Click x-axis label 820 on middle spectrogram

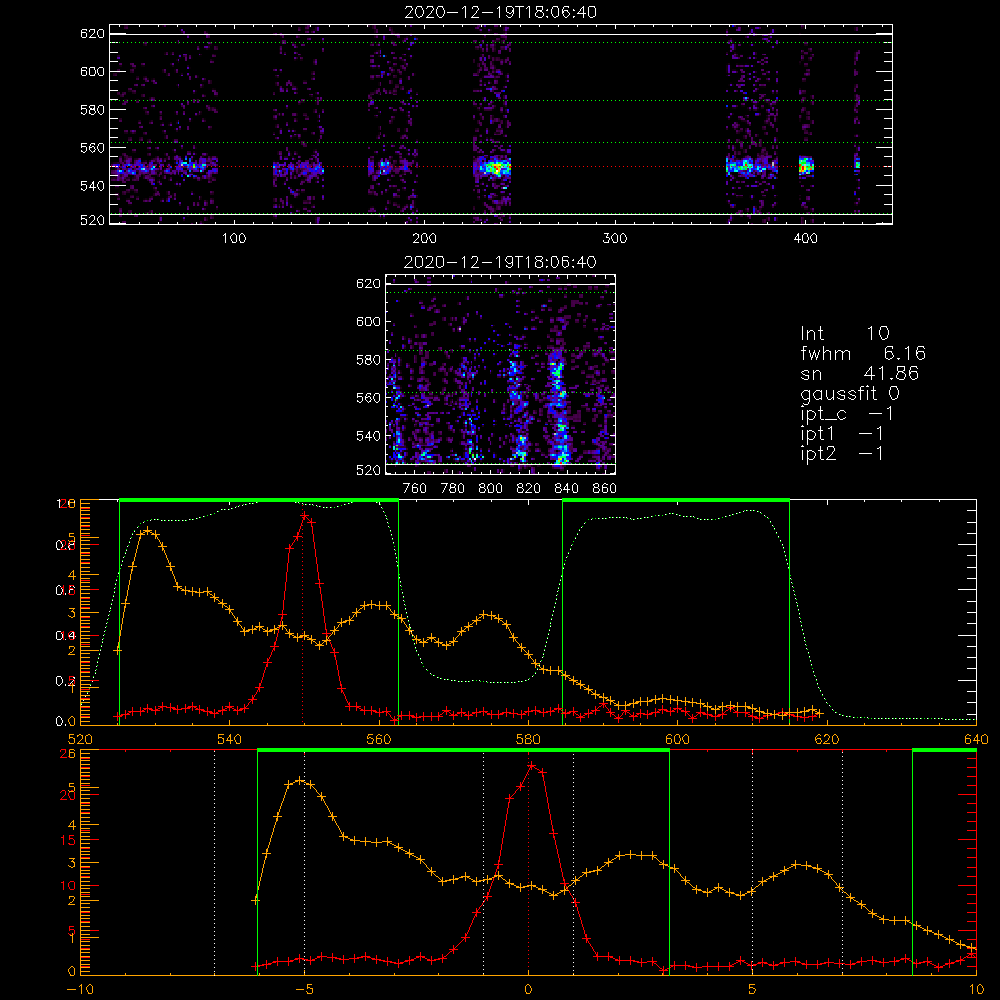click(529, 488)
